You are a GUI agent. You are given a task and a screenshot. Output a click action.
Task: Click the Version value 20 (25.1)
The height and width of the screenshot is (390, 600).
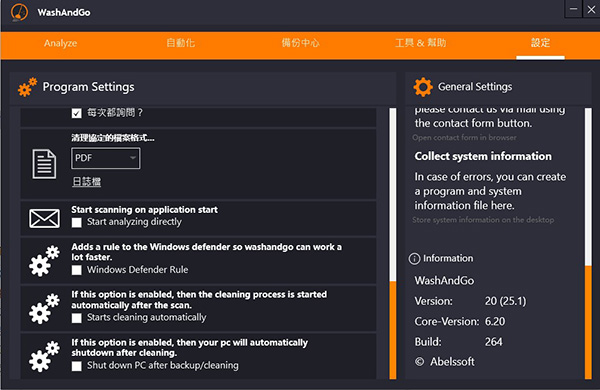[x=505, y=301]
